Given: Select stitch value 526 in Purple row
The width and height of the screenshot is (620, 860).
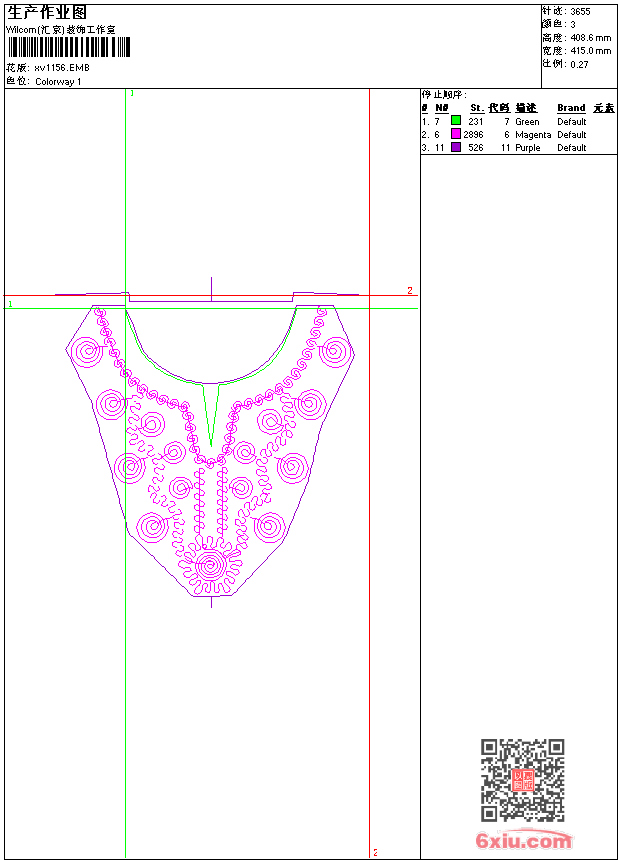Looking at the screenshot, I should pyautogui.click(x=476, y=148).
